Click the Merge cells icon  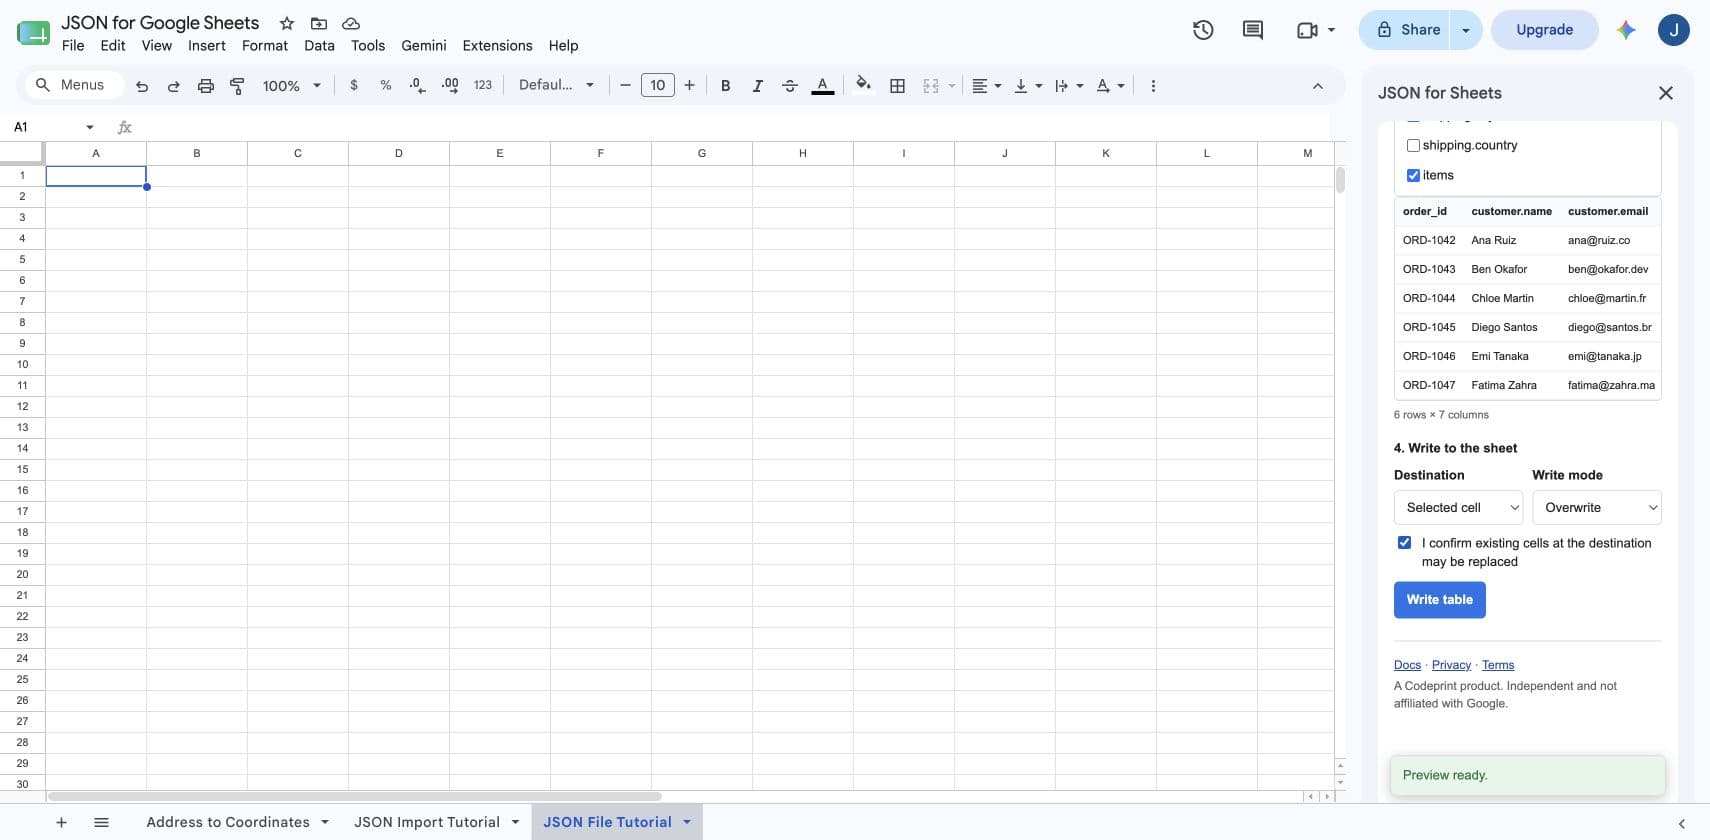[931, 86]
